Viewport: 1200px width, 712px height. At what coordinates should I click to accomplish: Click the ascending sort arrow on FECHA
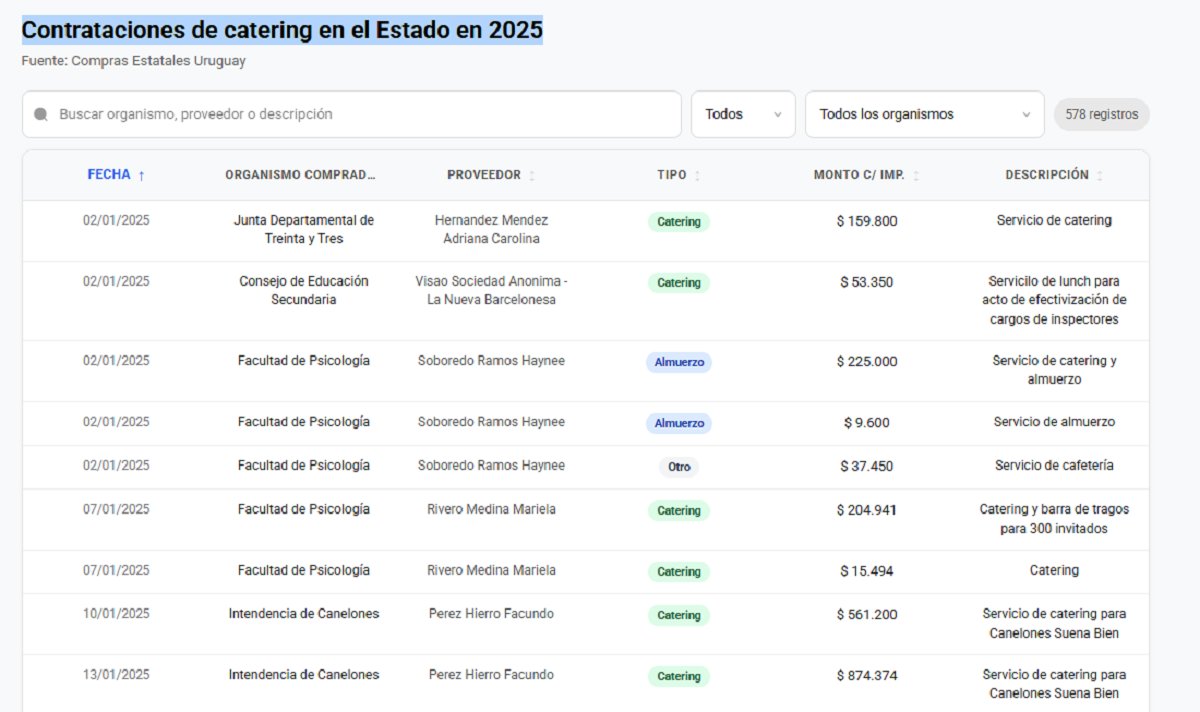point(142,174)
